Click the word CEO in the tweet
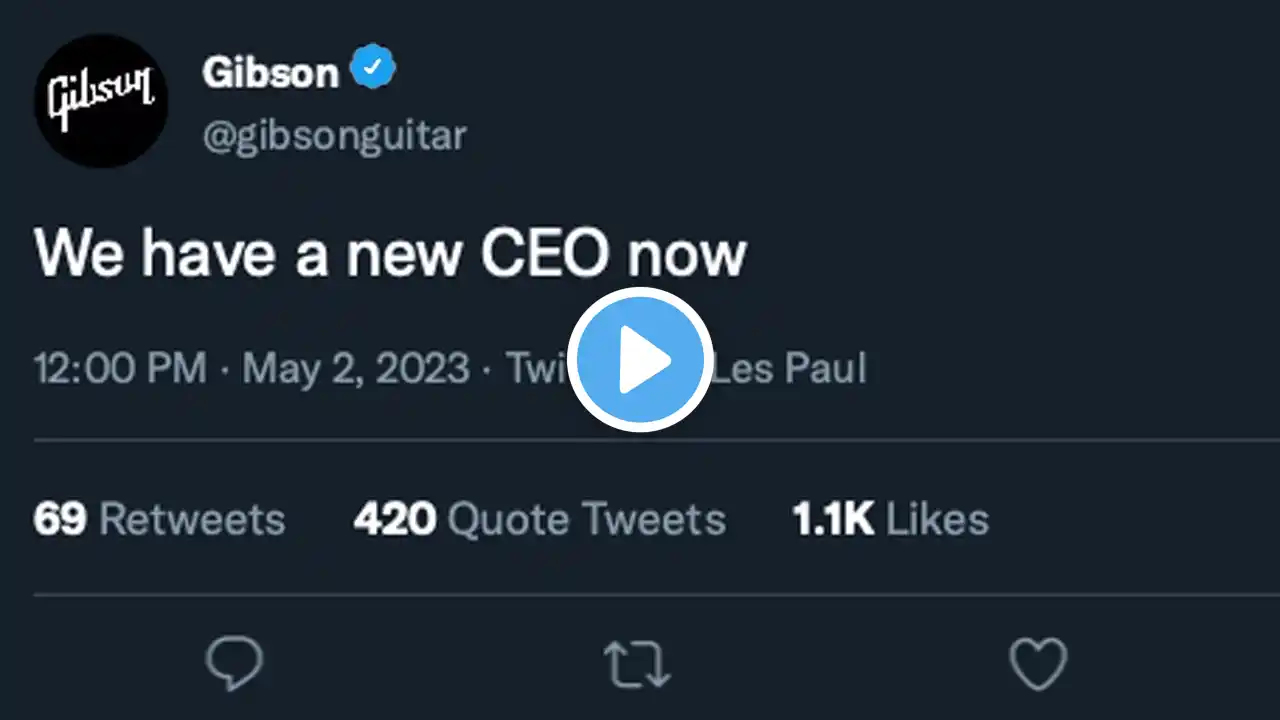The height and width of the screenshot is (720, 1280). click(x=544, y=255)
